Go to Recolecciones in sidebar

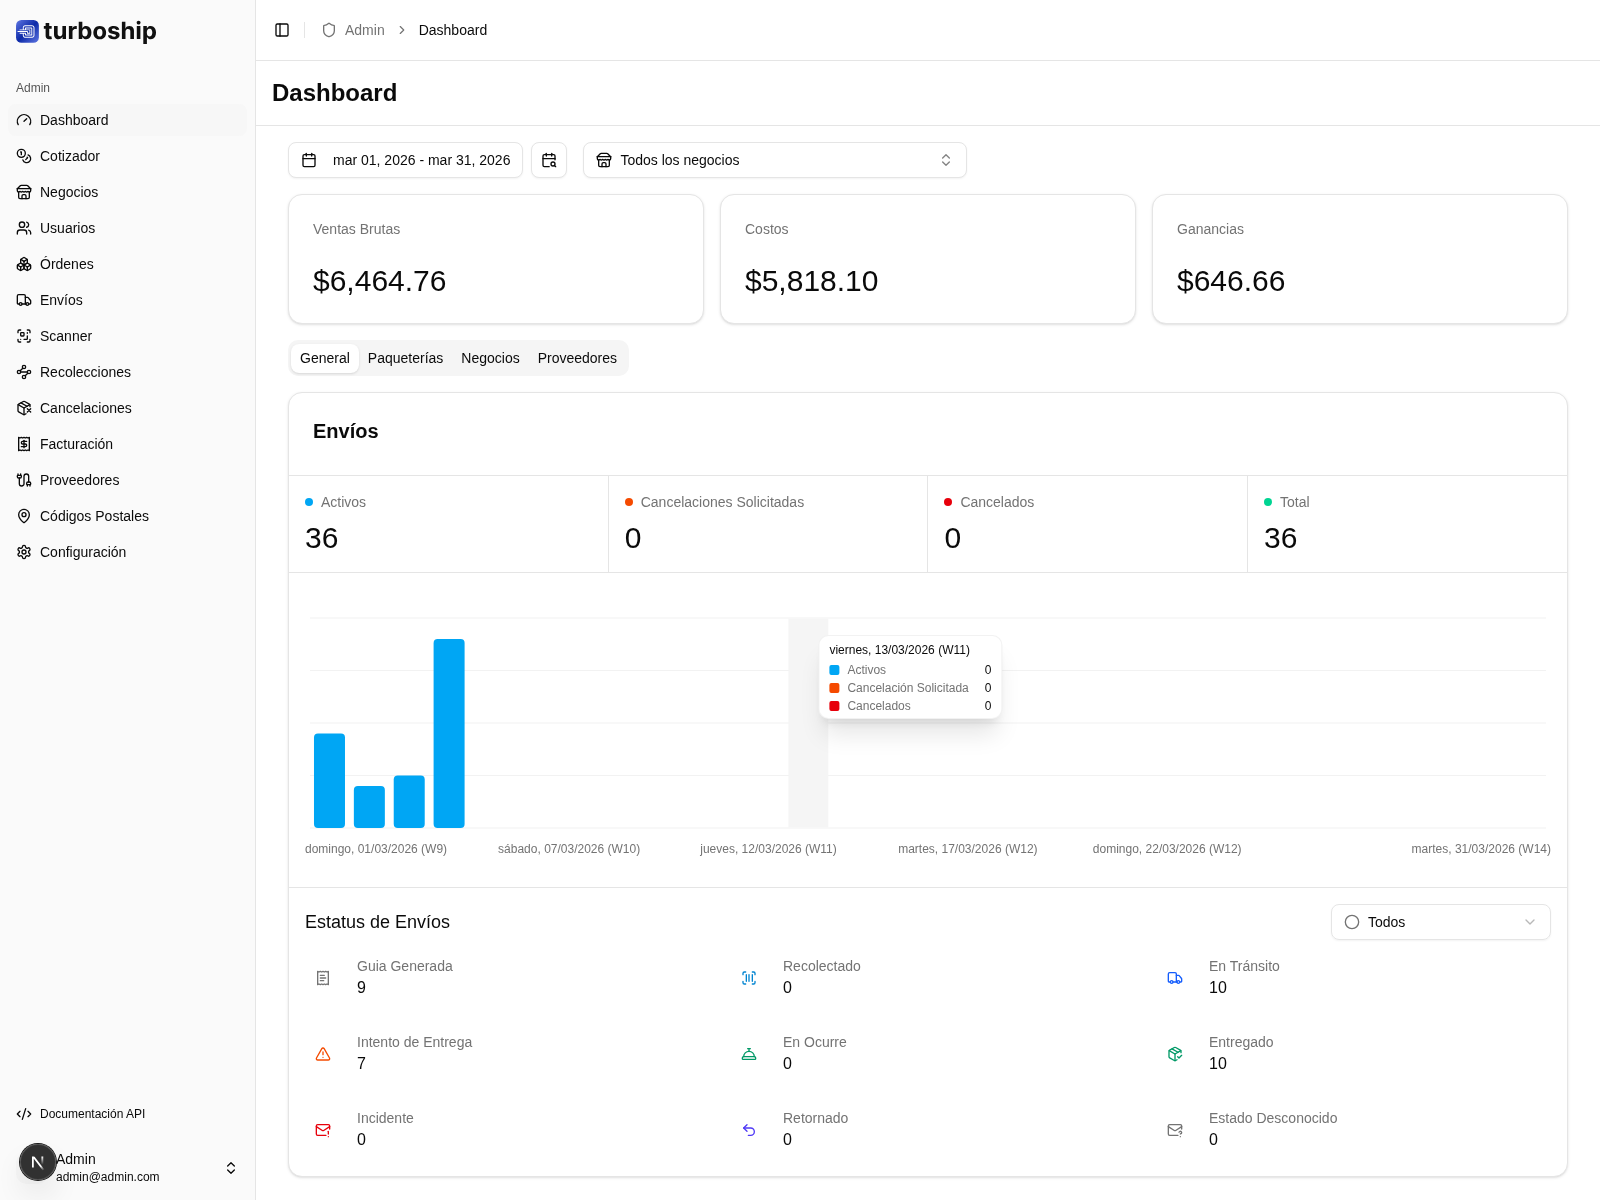85,372
